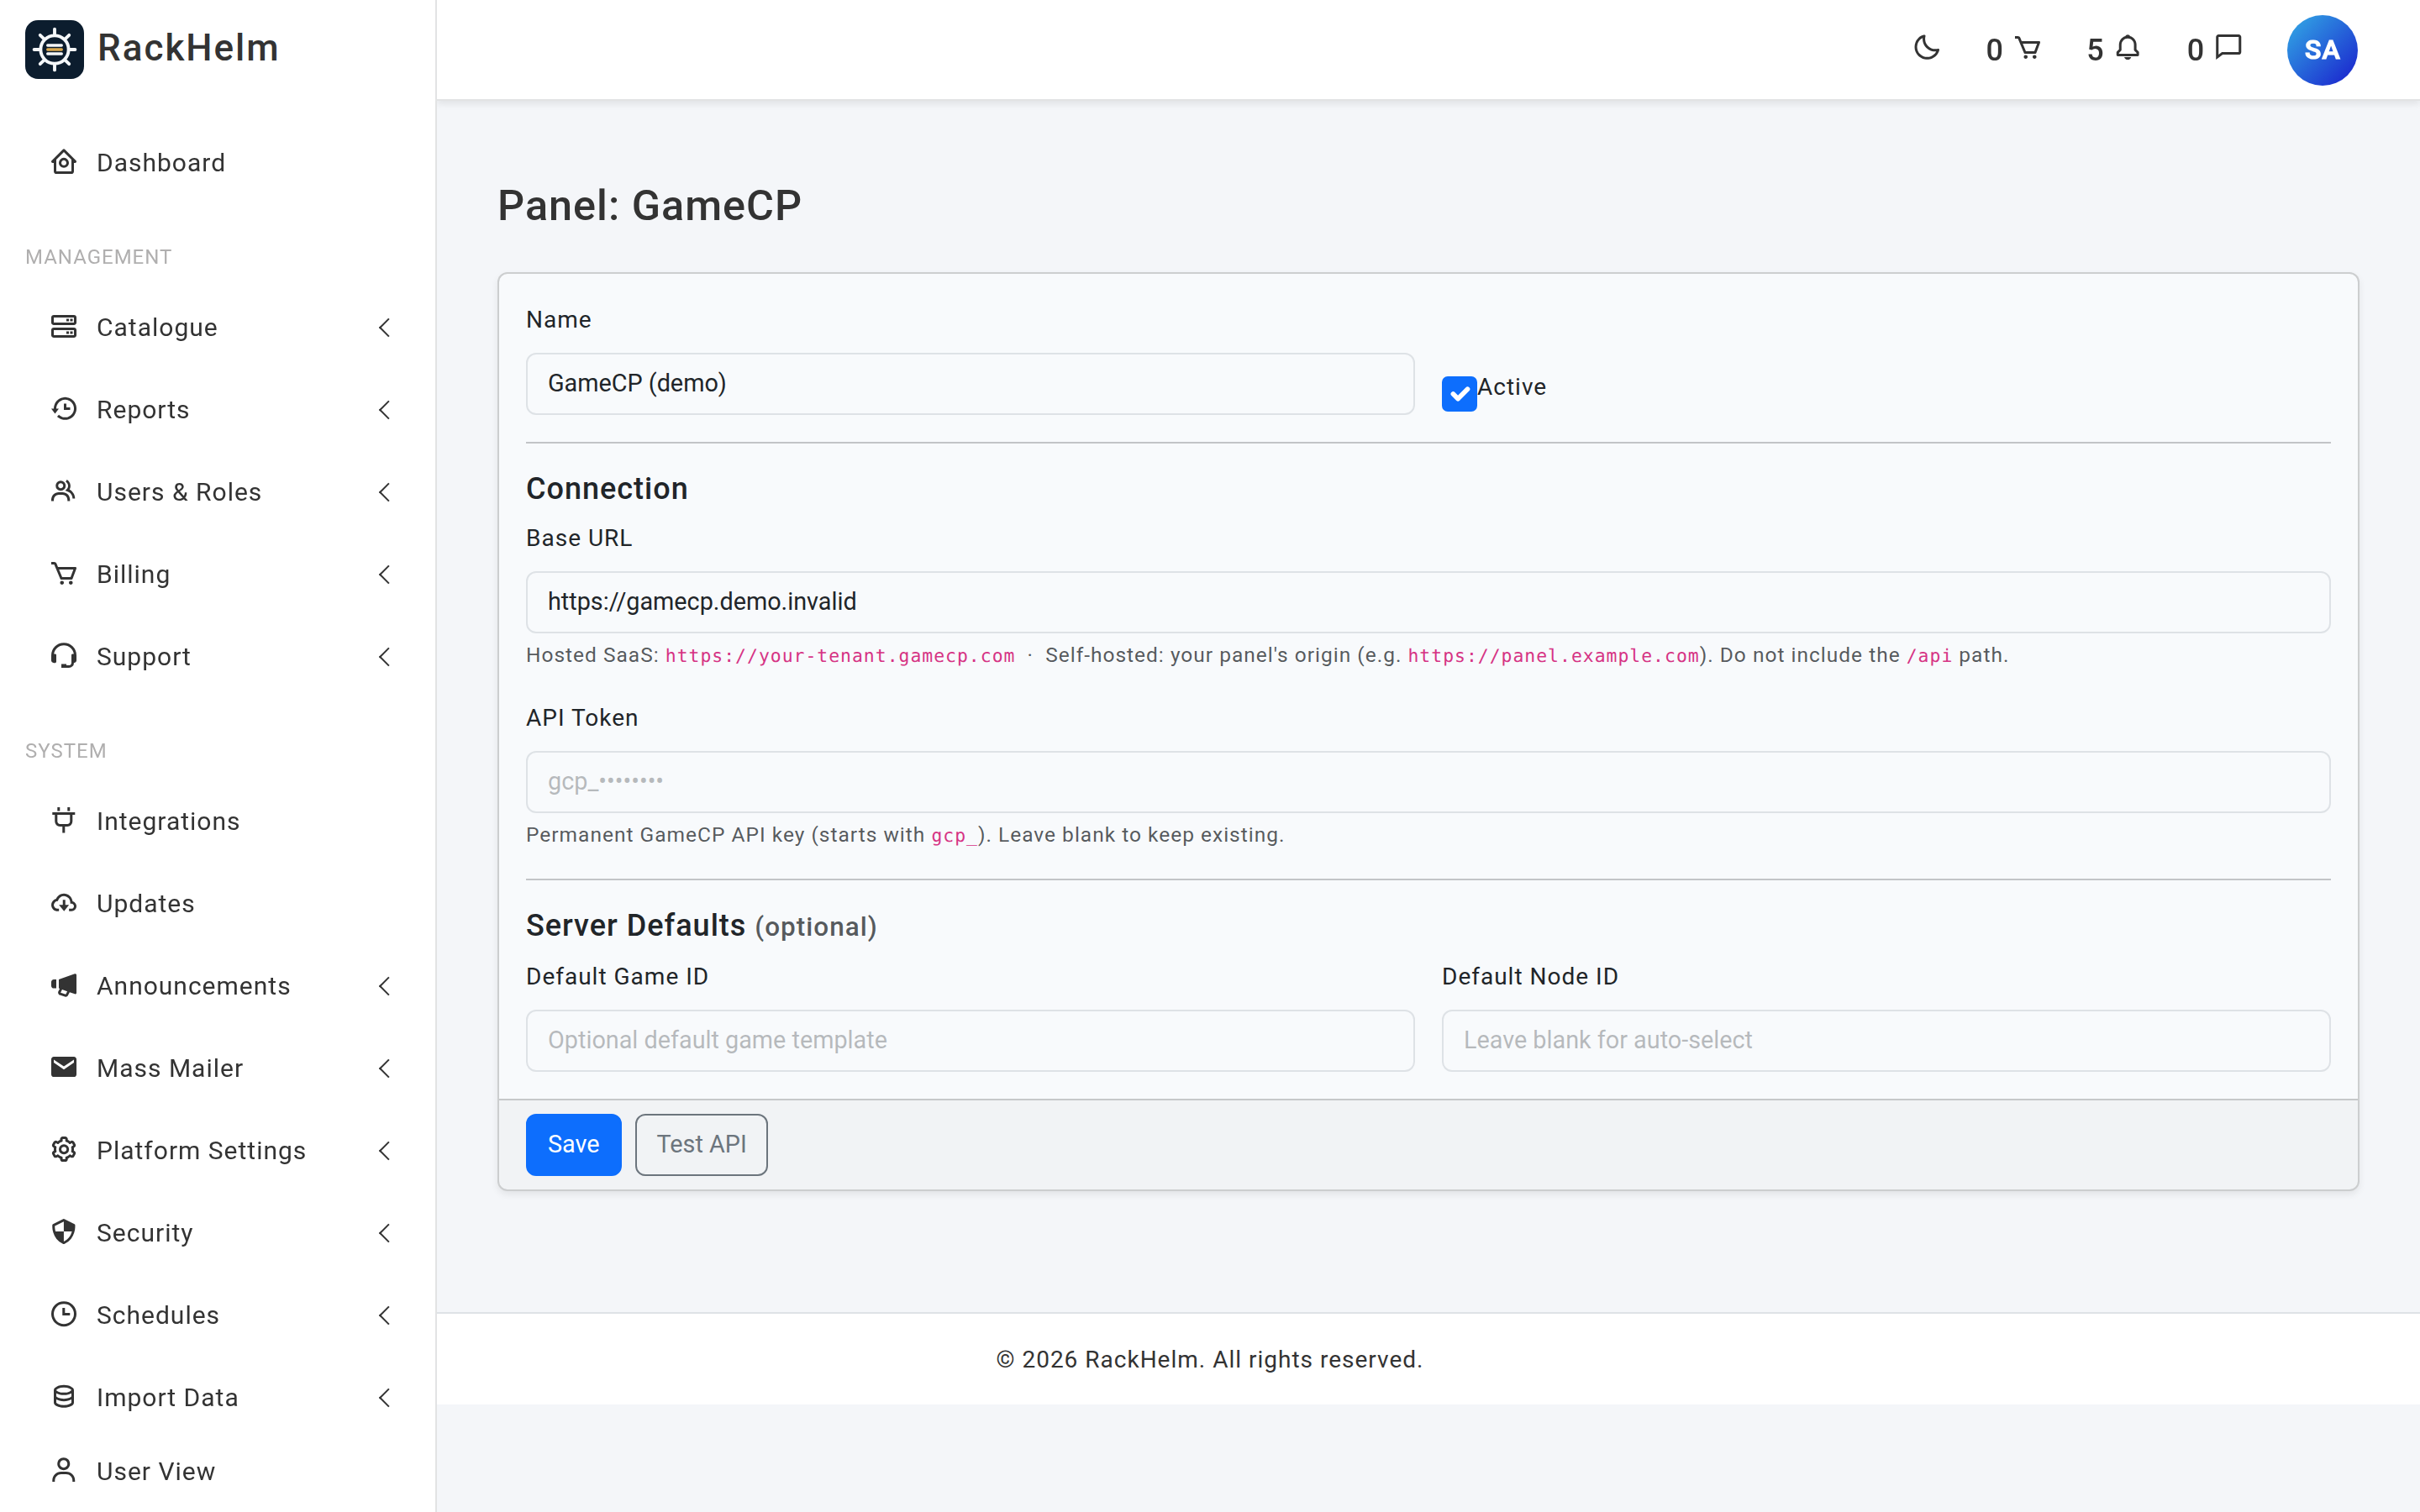Click the Dashboard home icon
Image resolution: width=2420 pixels, height=1512 pixels.
(x=64, y=162)
